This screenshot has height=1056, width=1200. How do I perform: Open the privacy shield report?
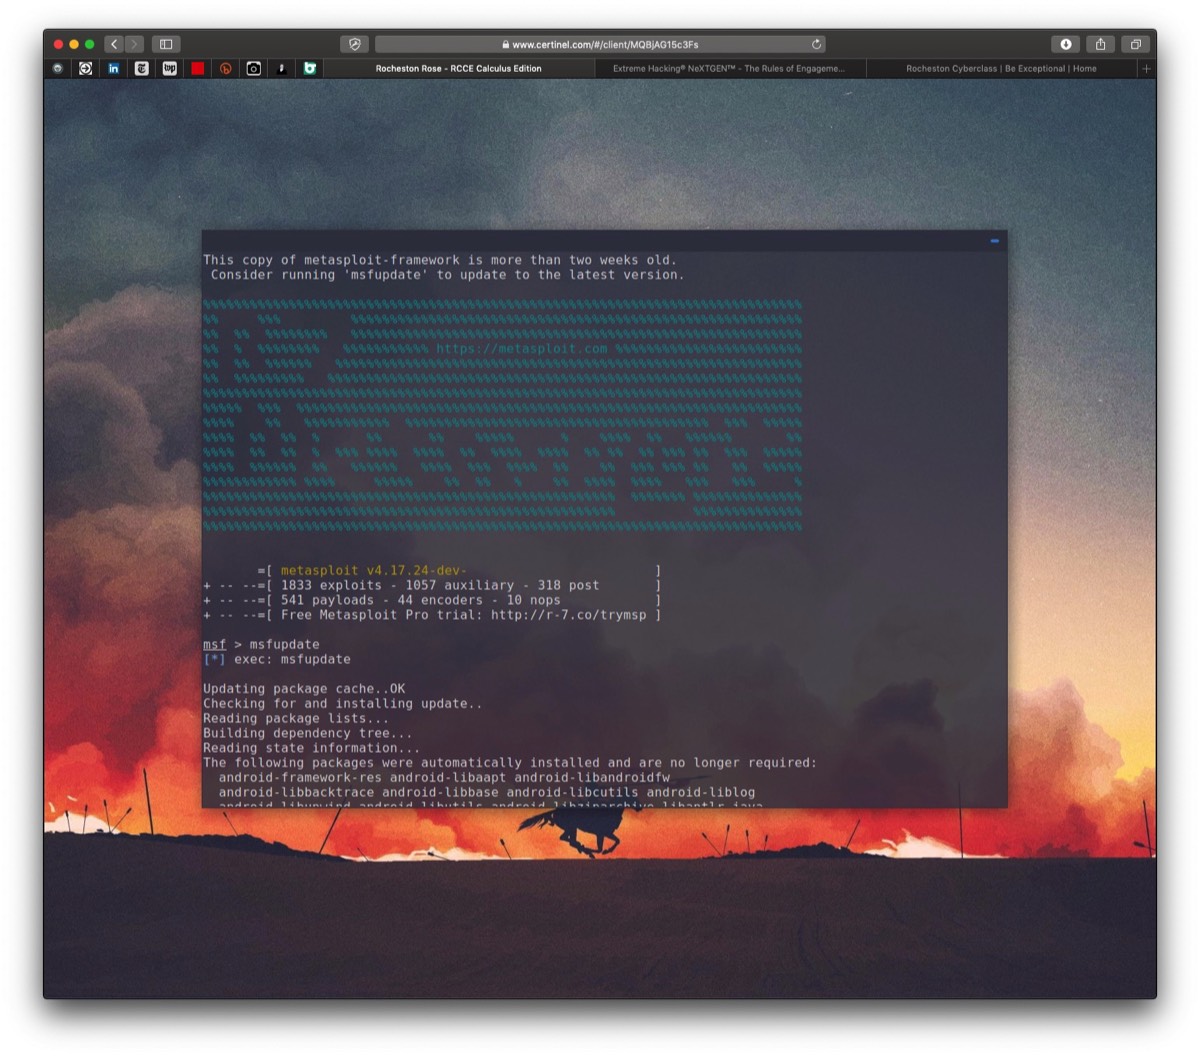pos(354,44)
